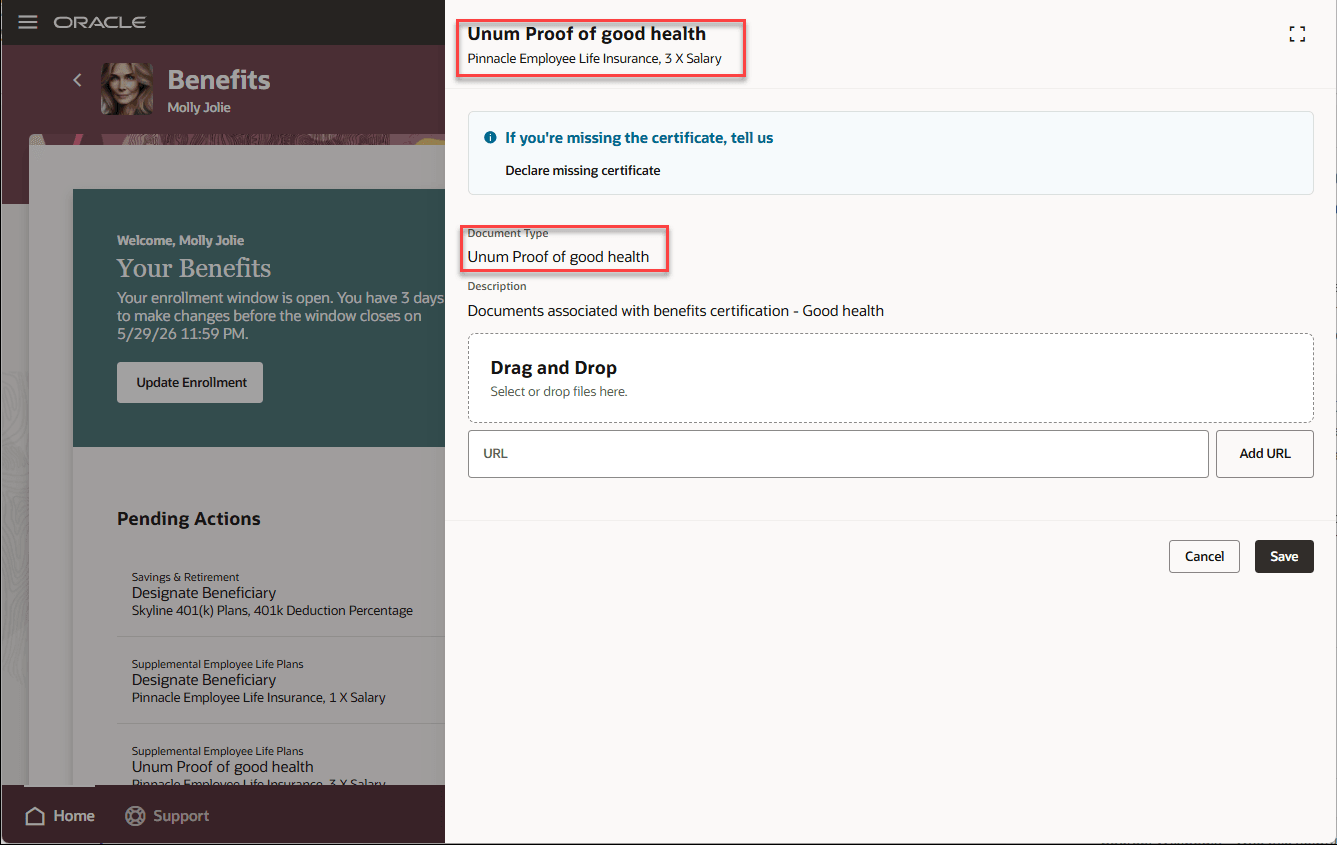Click the "Molly Jolie" name under Benefits

coord(199,107)
